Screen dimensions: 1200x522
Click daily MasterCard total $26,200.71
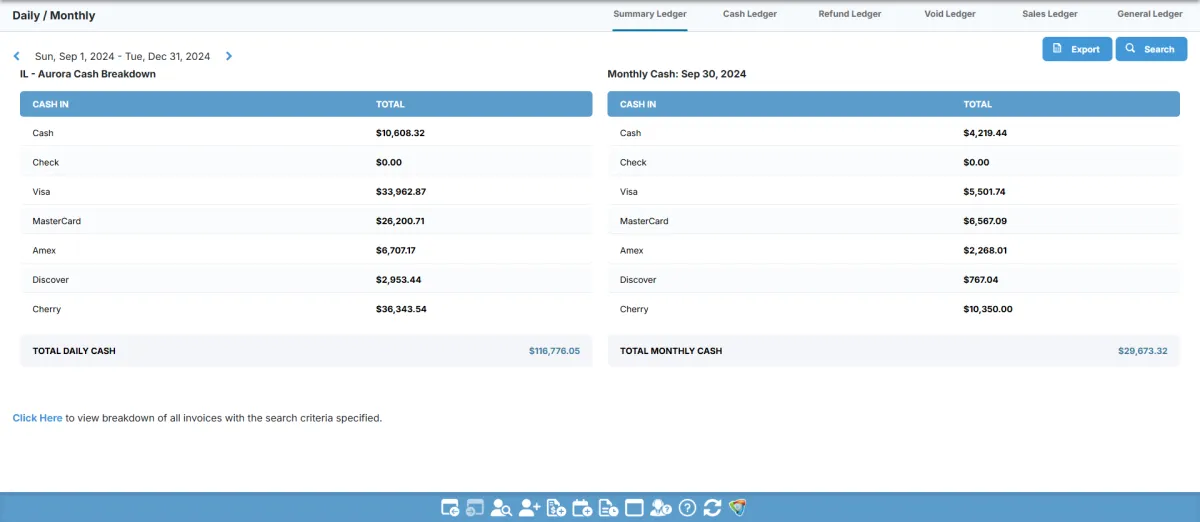click(400, 221)
